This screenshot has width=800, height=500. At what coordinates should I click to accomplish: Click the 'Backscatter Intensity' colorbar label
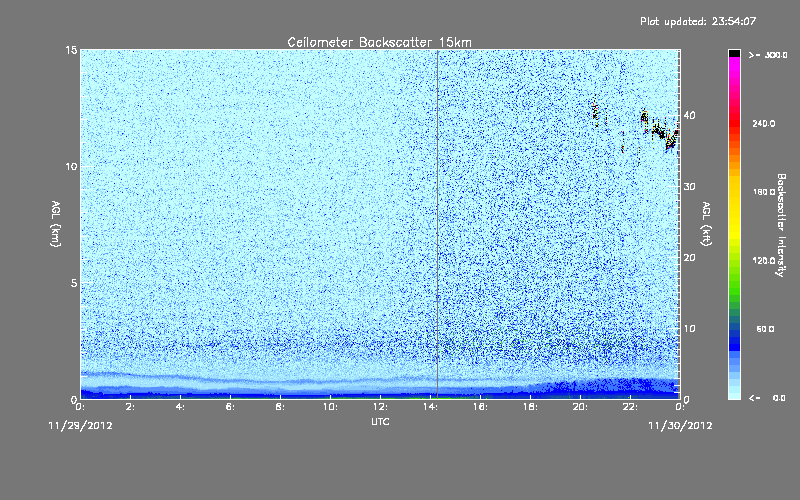coord(781,225)
